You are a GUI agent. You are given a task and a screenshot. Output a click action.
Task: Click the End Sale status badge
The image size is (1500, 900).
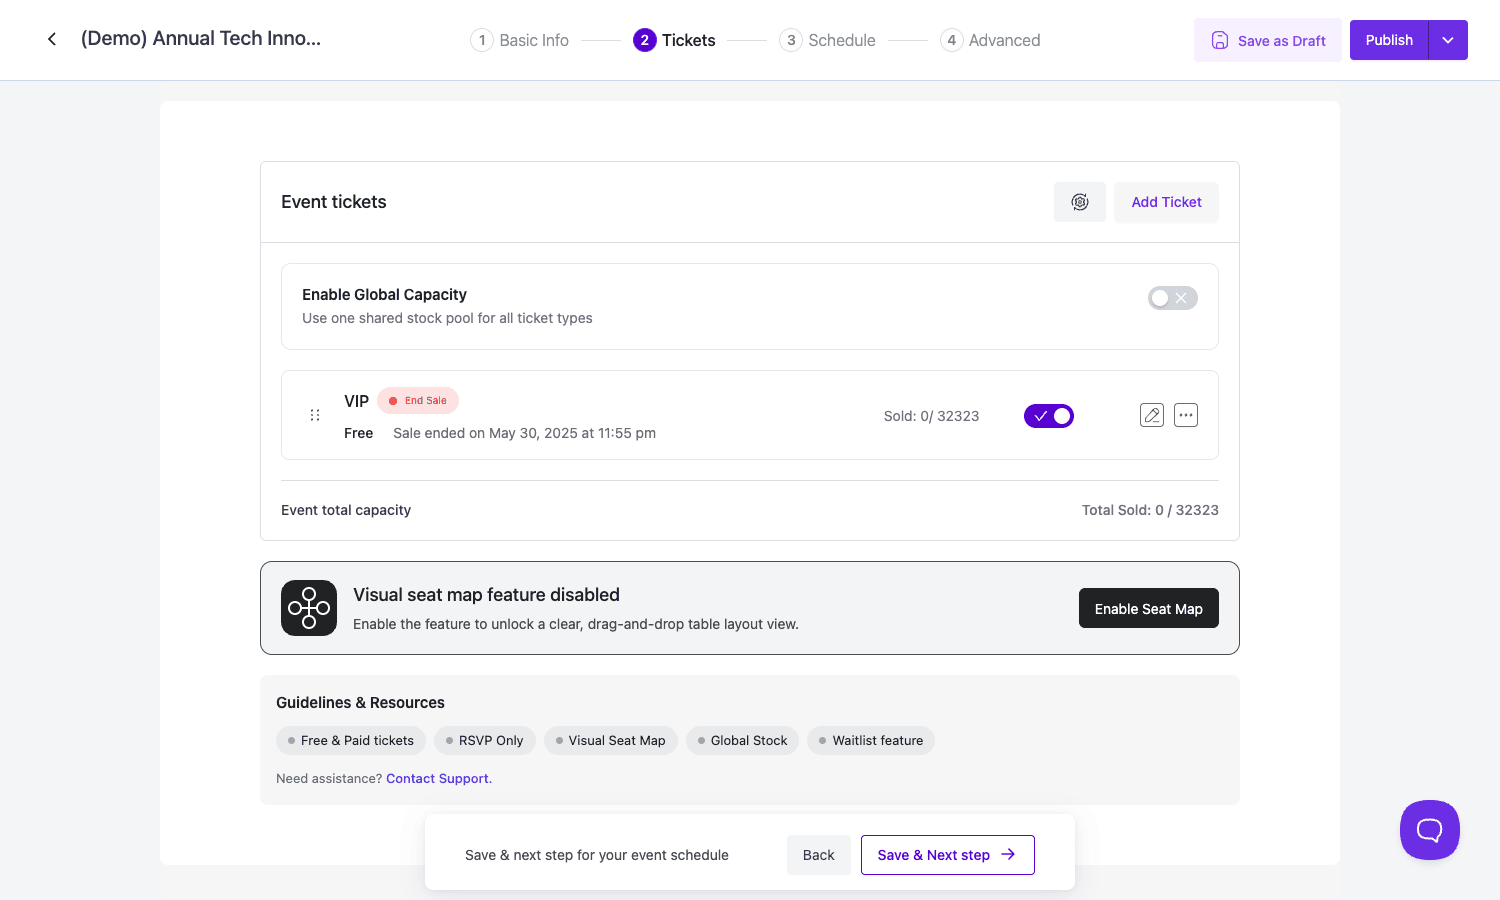418,400
